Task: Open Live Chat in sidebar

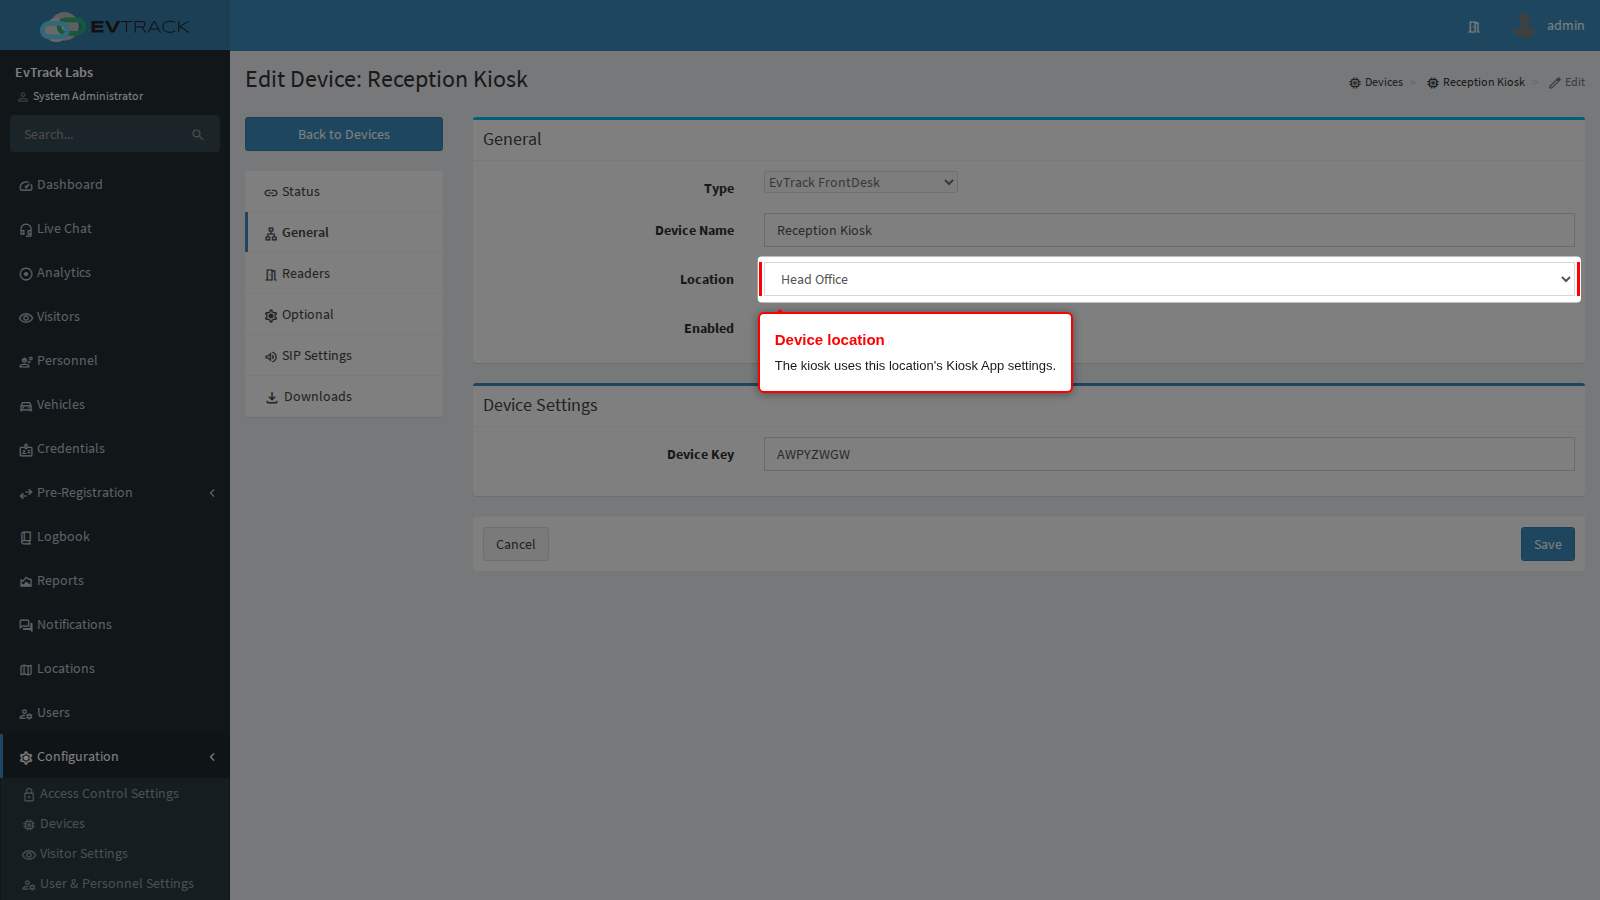Action: coord(115,229)
